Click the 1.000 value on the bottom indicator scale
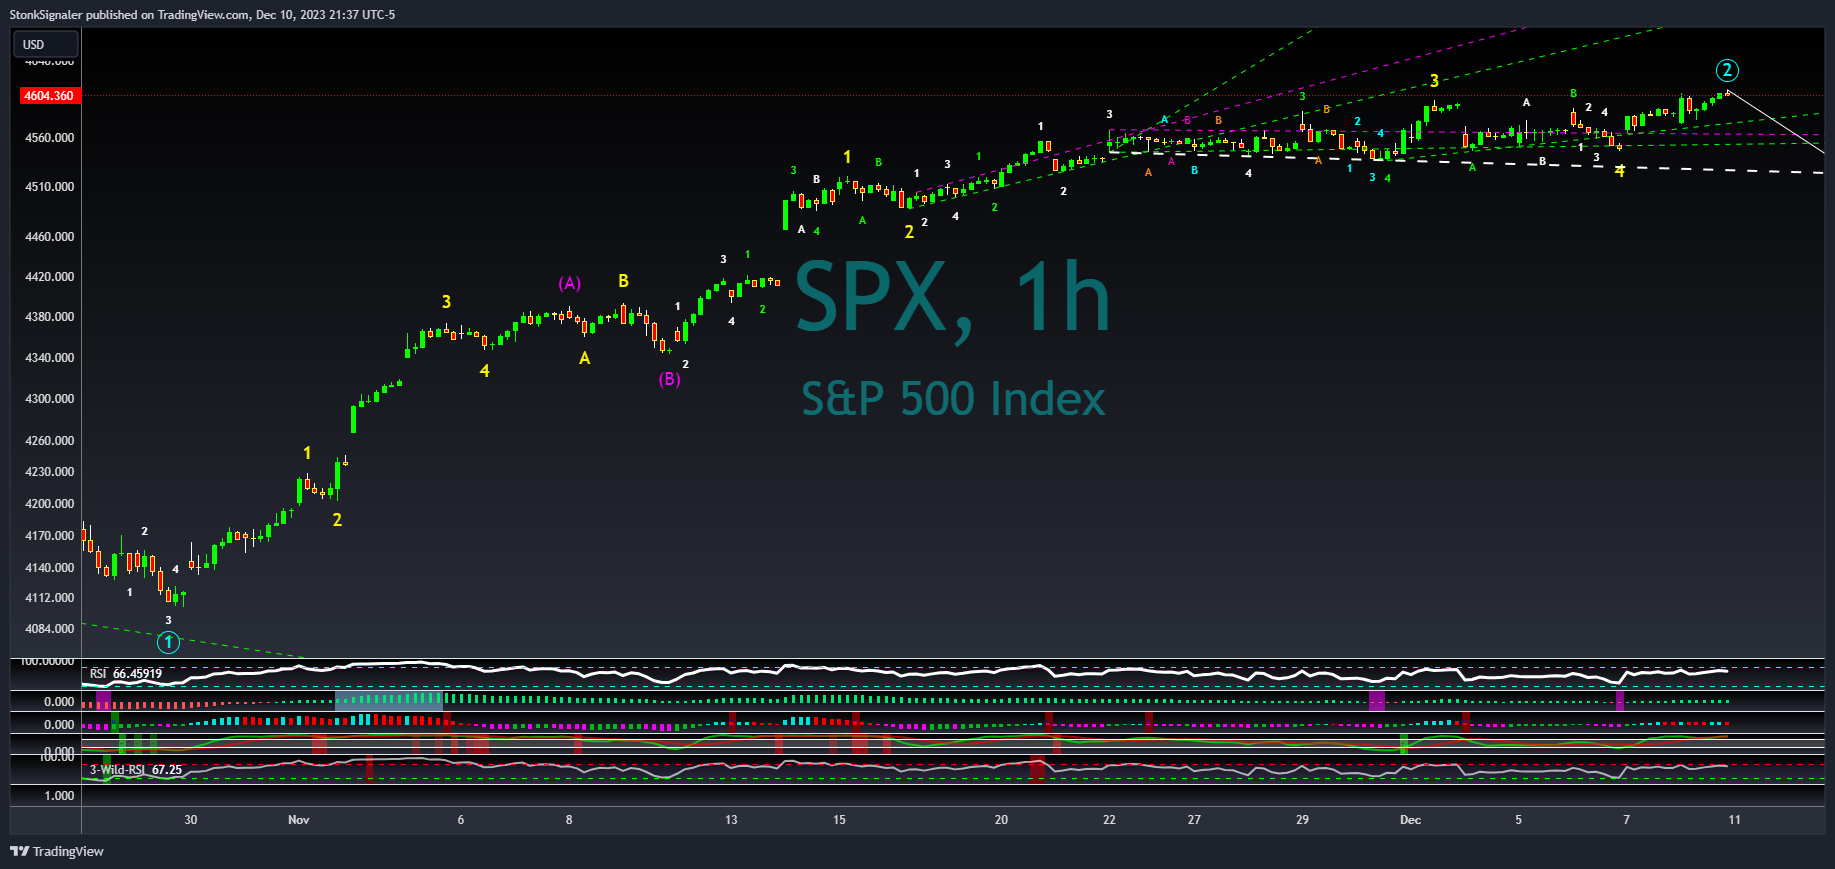 tap(59, 796)
